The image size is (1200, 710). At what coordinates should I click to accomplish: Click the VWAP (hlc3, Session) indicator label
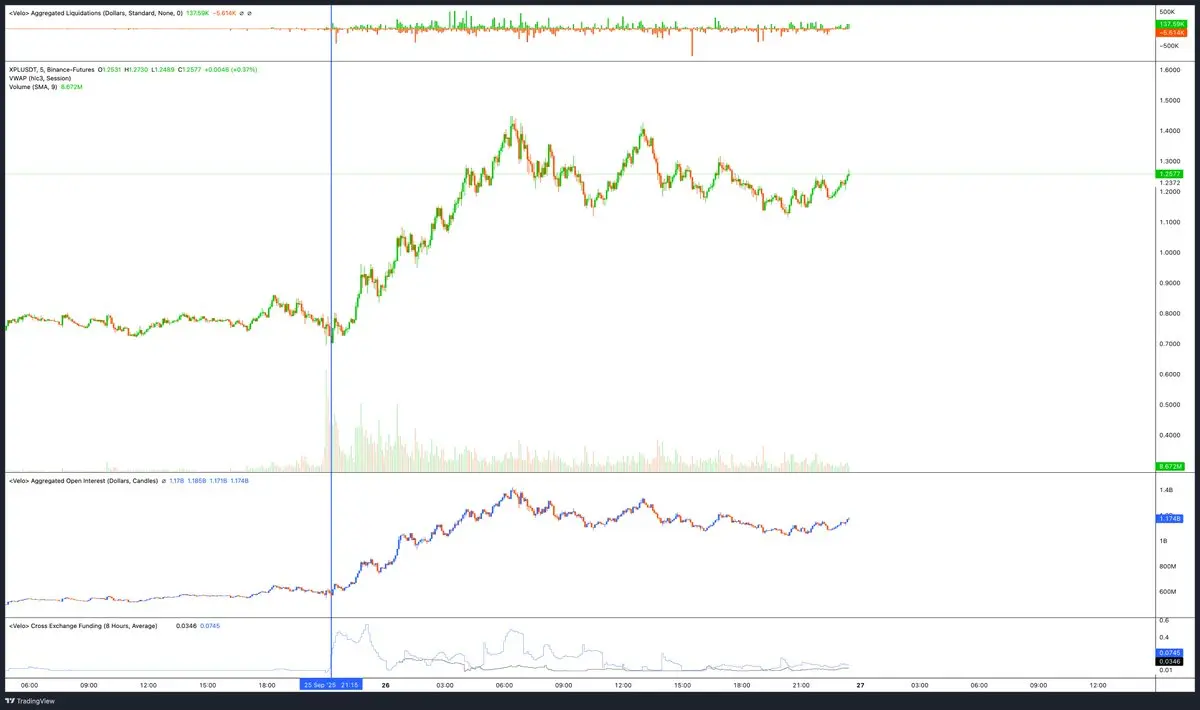(38, 78)
